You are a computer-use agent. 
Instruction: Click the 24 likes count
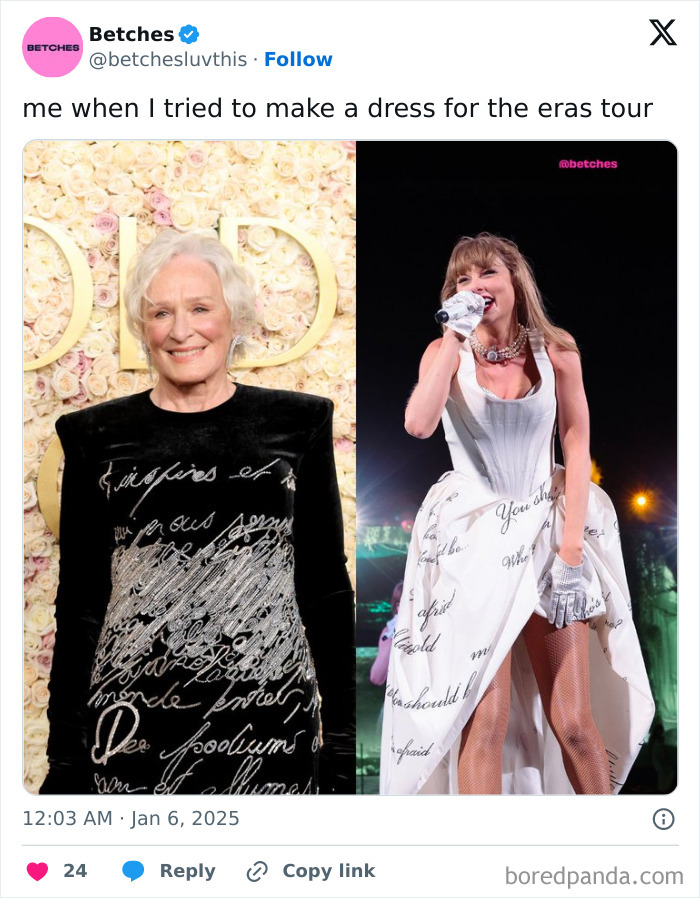(x=75, y=871)
